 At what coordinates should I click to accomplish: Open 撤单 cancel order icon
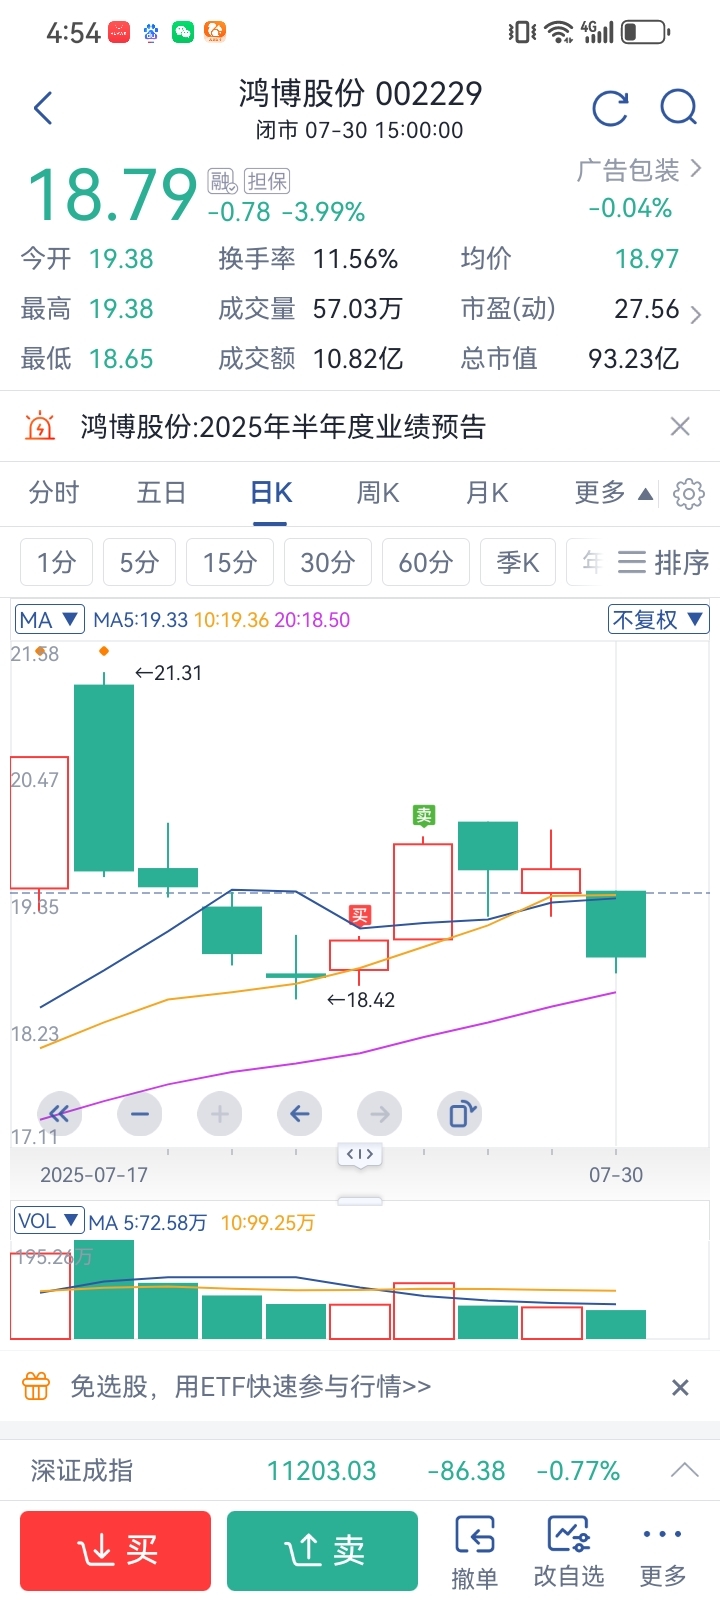tap(474, 1551)
